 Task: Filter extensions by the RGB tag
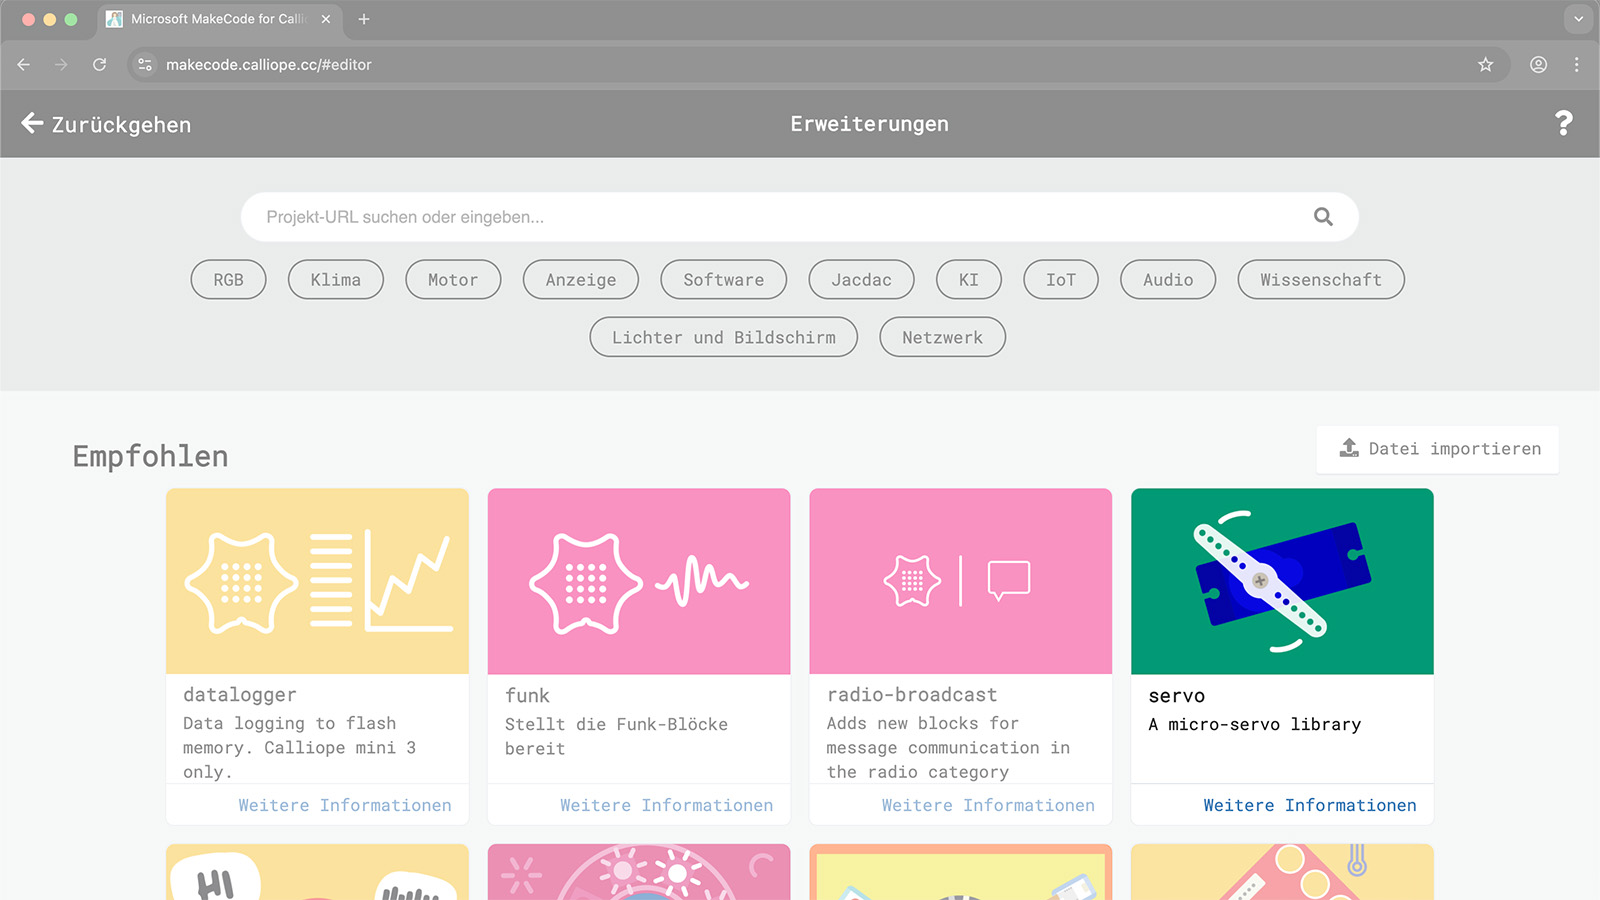[x=228, y=280]
